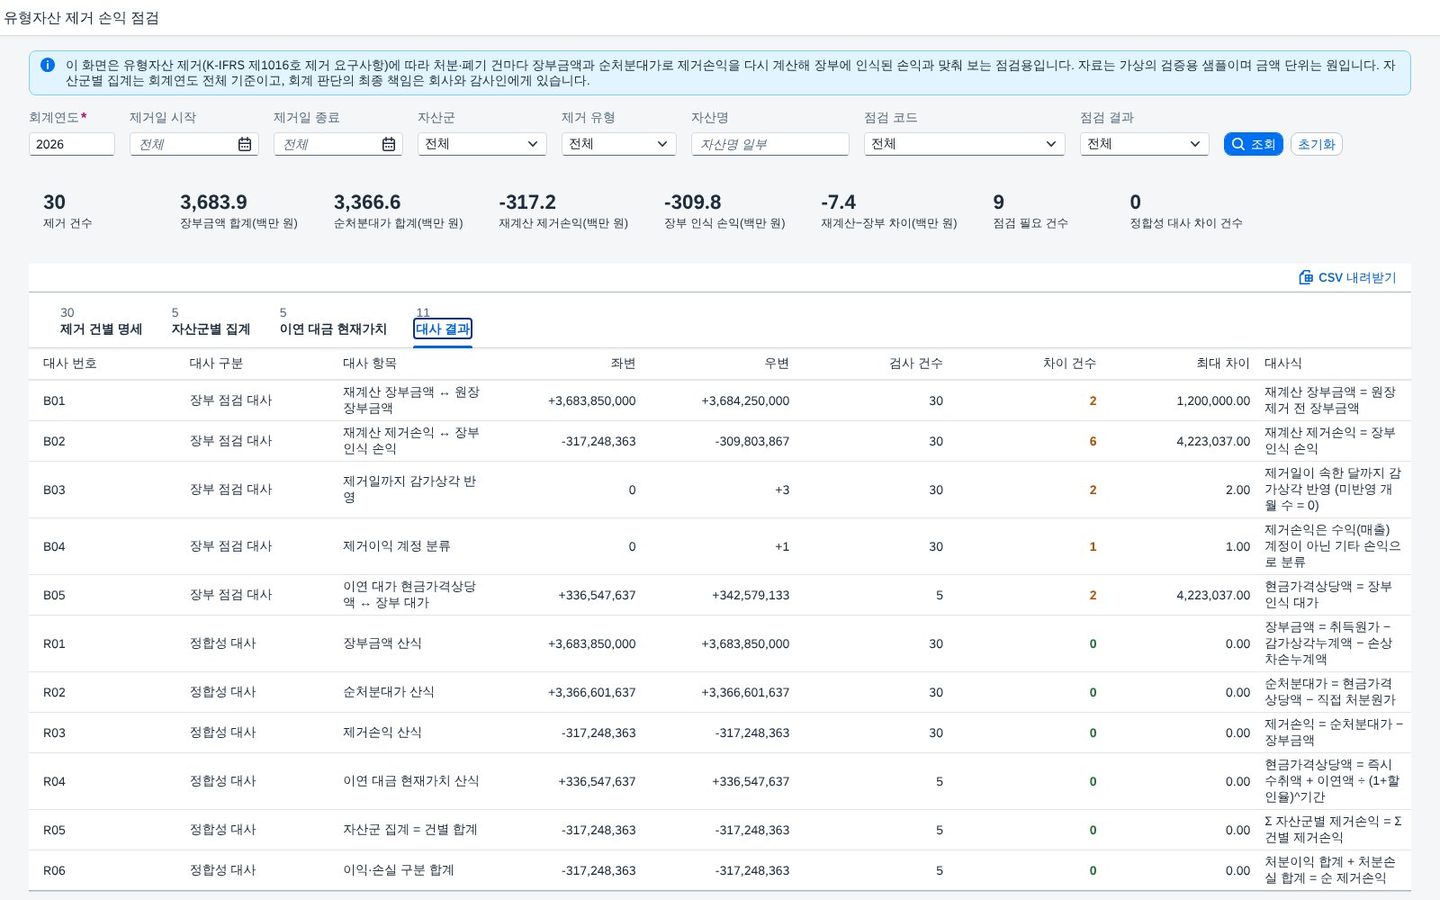The height and width of the screenshot is (900, 1440).
Task: Click the 차이 건수 column header
Action: [1069, 363]
